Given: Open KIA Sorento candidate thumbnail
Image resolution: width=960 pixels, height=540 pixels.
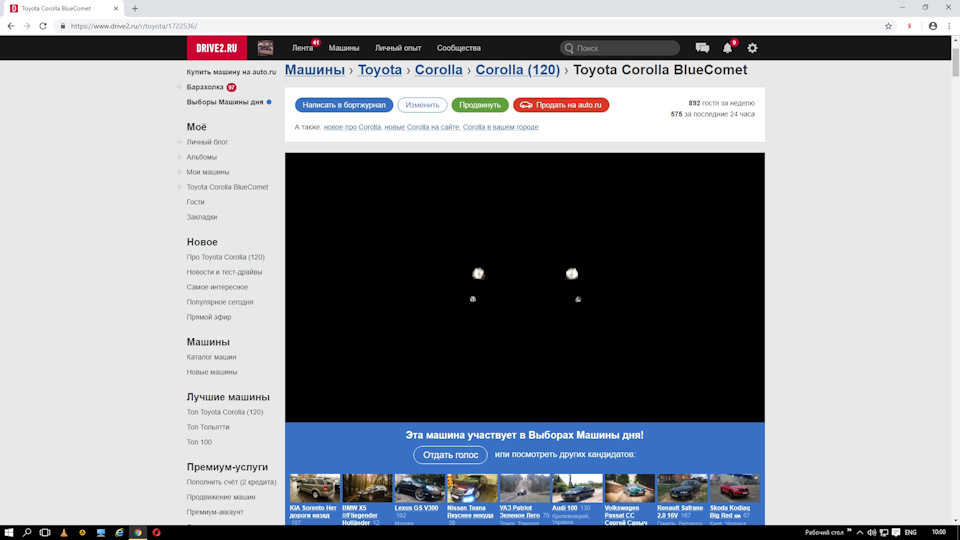Looking at the screenshot, I should point(315,488).
